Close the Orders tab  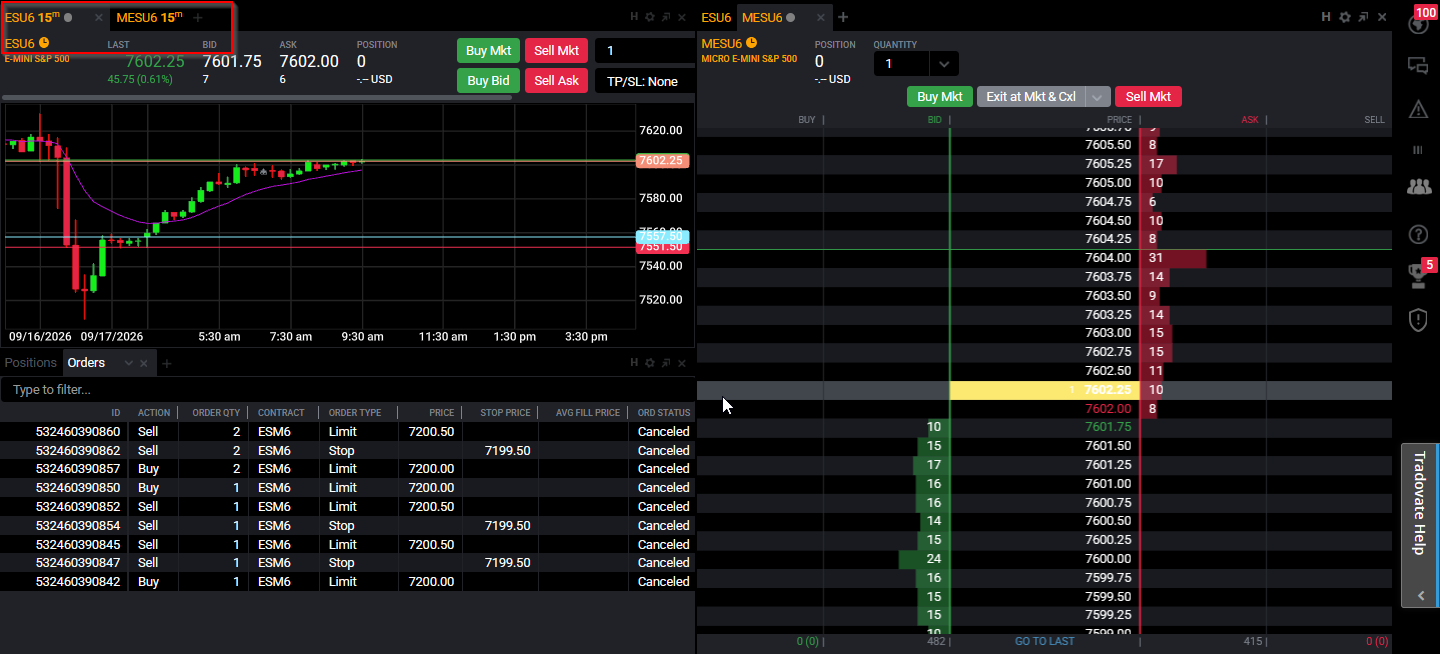tap(144, 363)
